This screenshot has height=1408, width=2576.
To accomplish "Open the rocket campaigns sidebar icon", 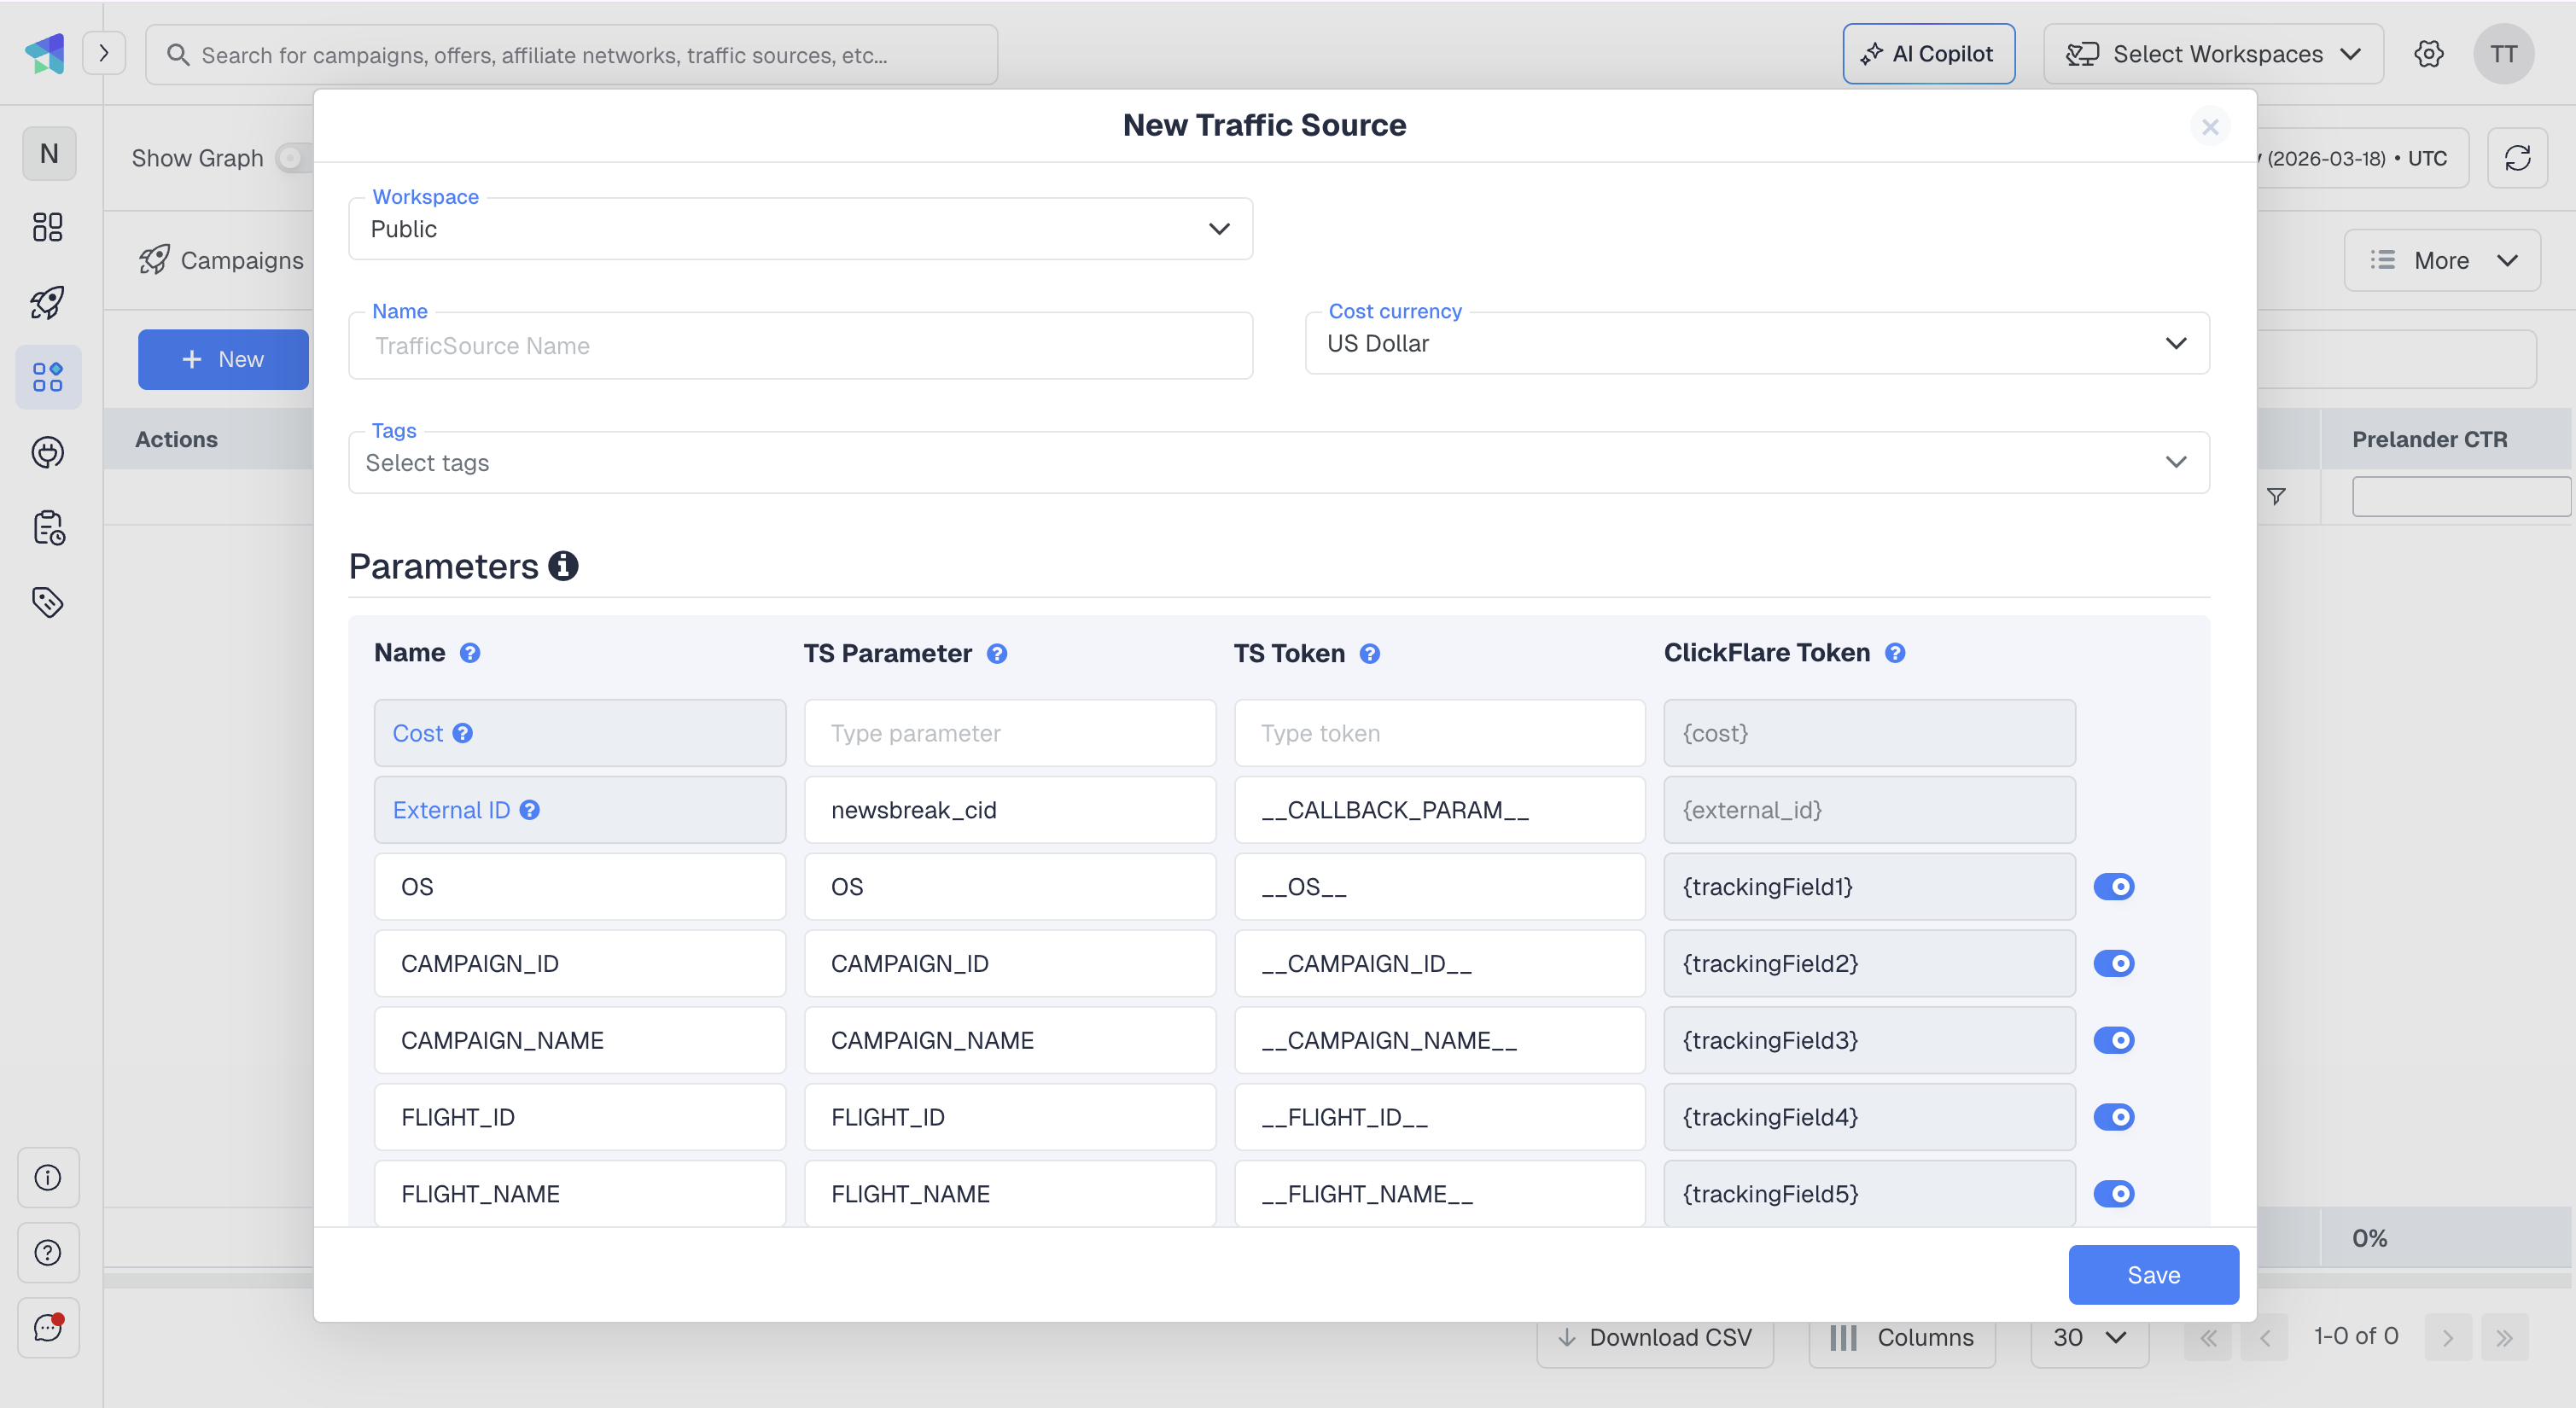I will (48, 302).
